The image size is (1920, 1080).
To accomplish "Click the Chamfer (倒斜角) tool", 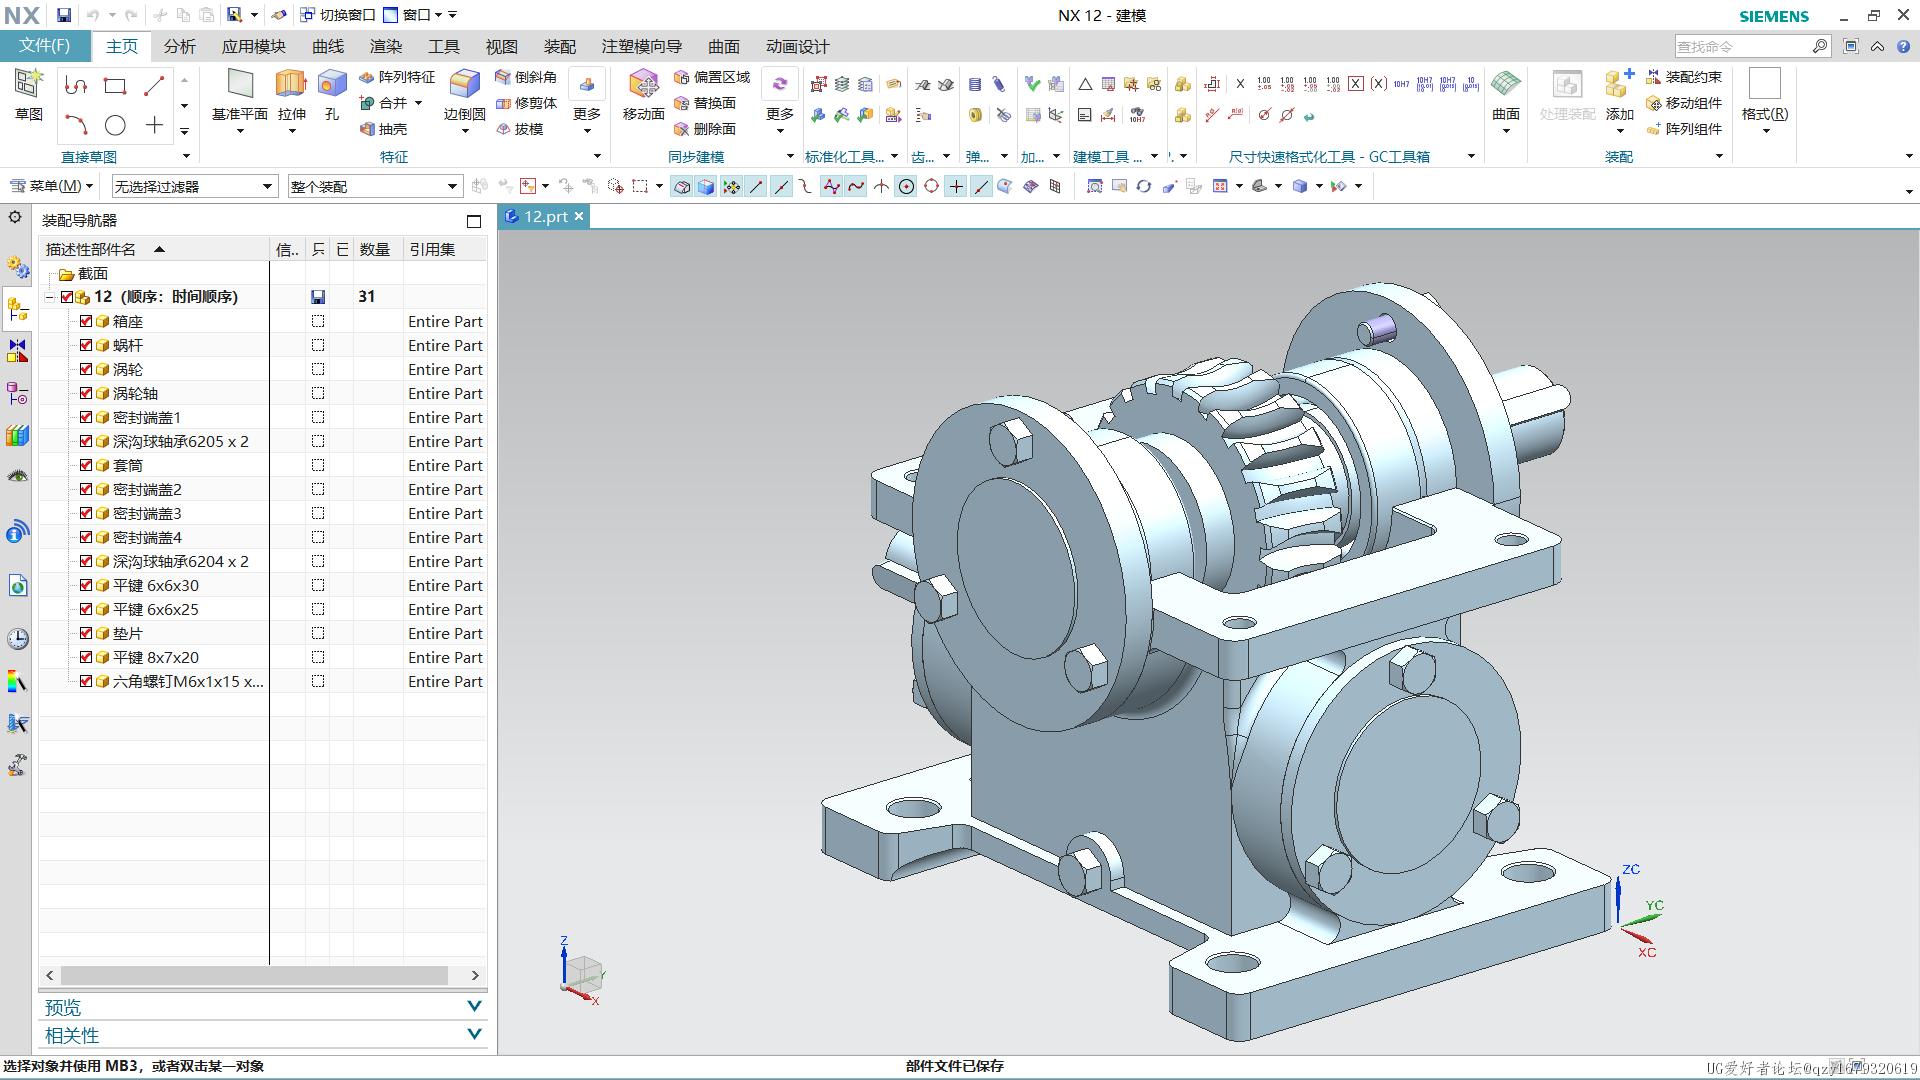I will (526, 77).
